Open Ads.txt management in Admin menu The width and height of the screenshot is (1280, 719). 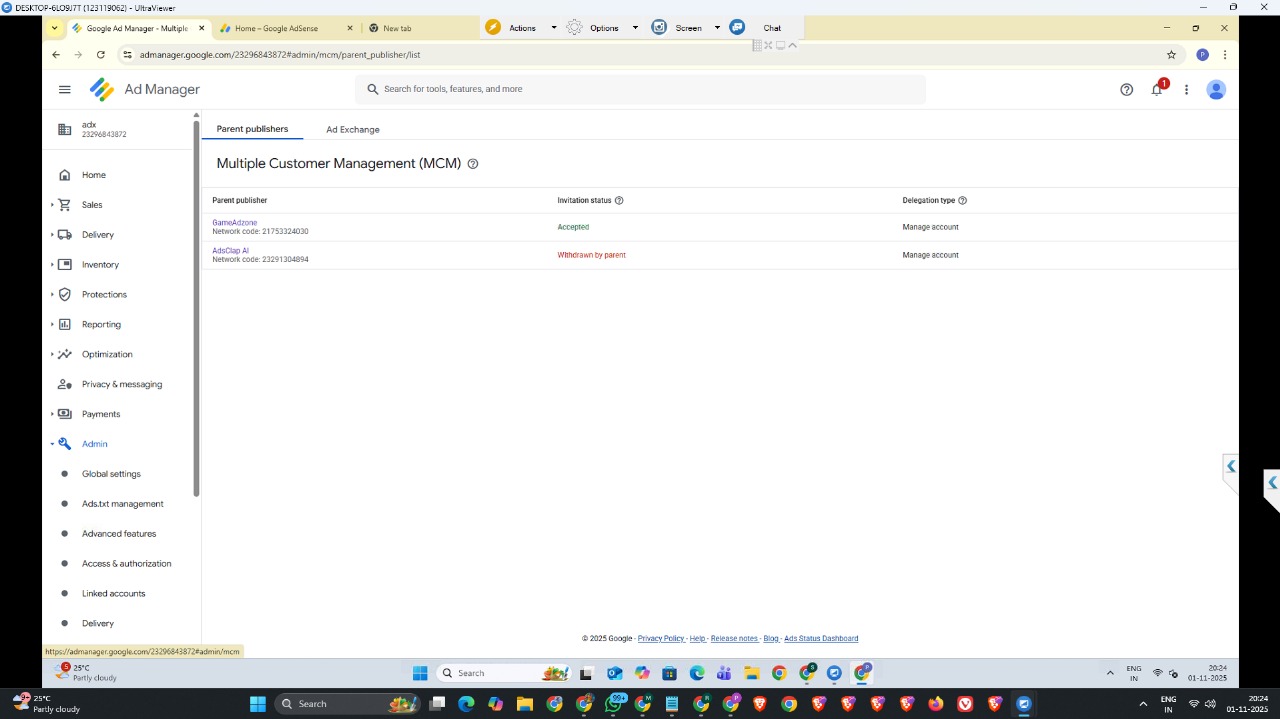tap(122, 504)
